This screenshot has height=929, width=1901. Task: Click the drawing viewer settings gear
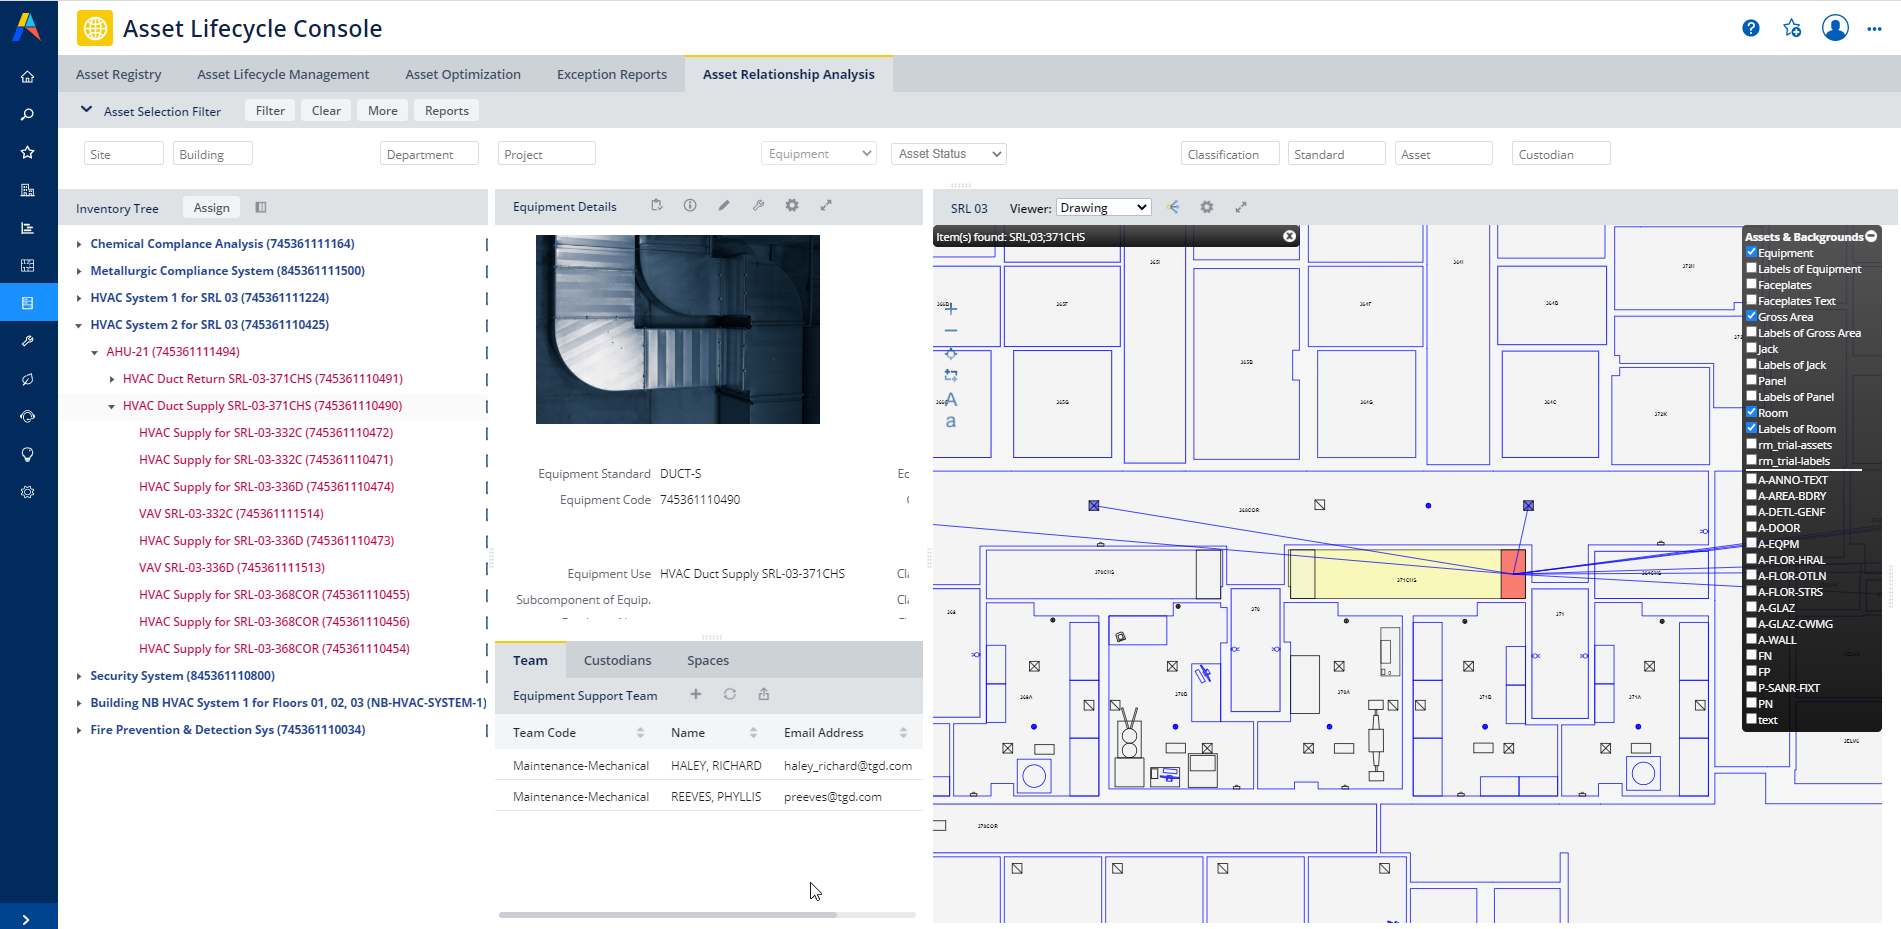point(1207,207)
